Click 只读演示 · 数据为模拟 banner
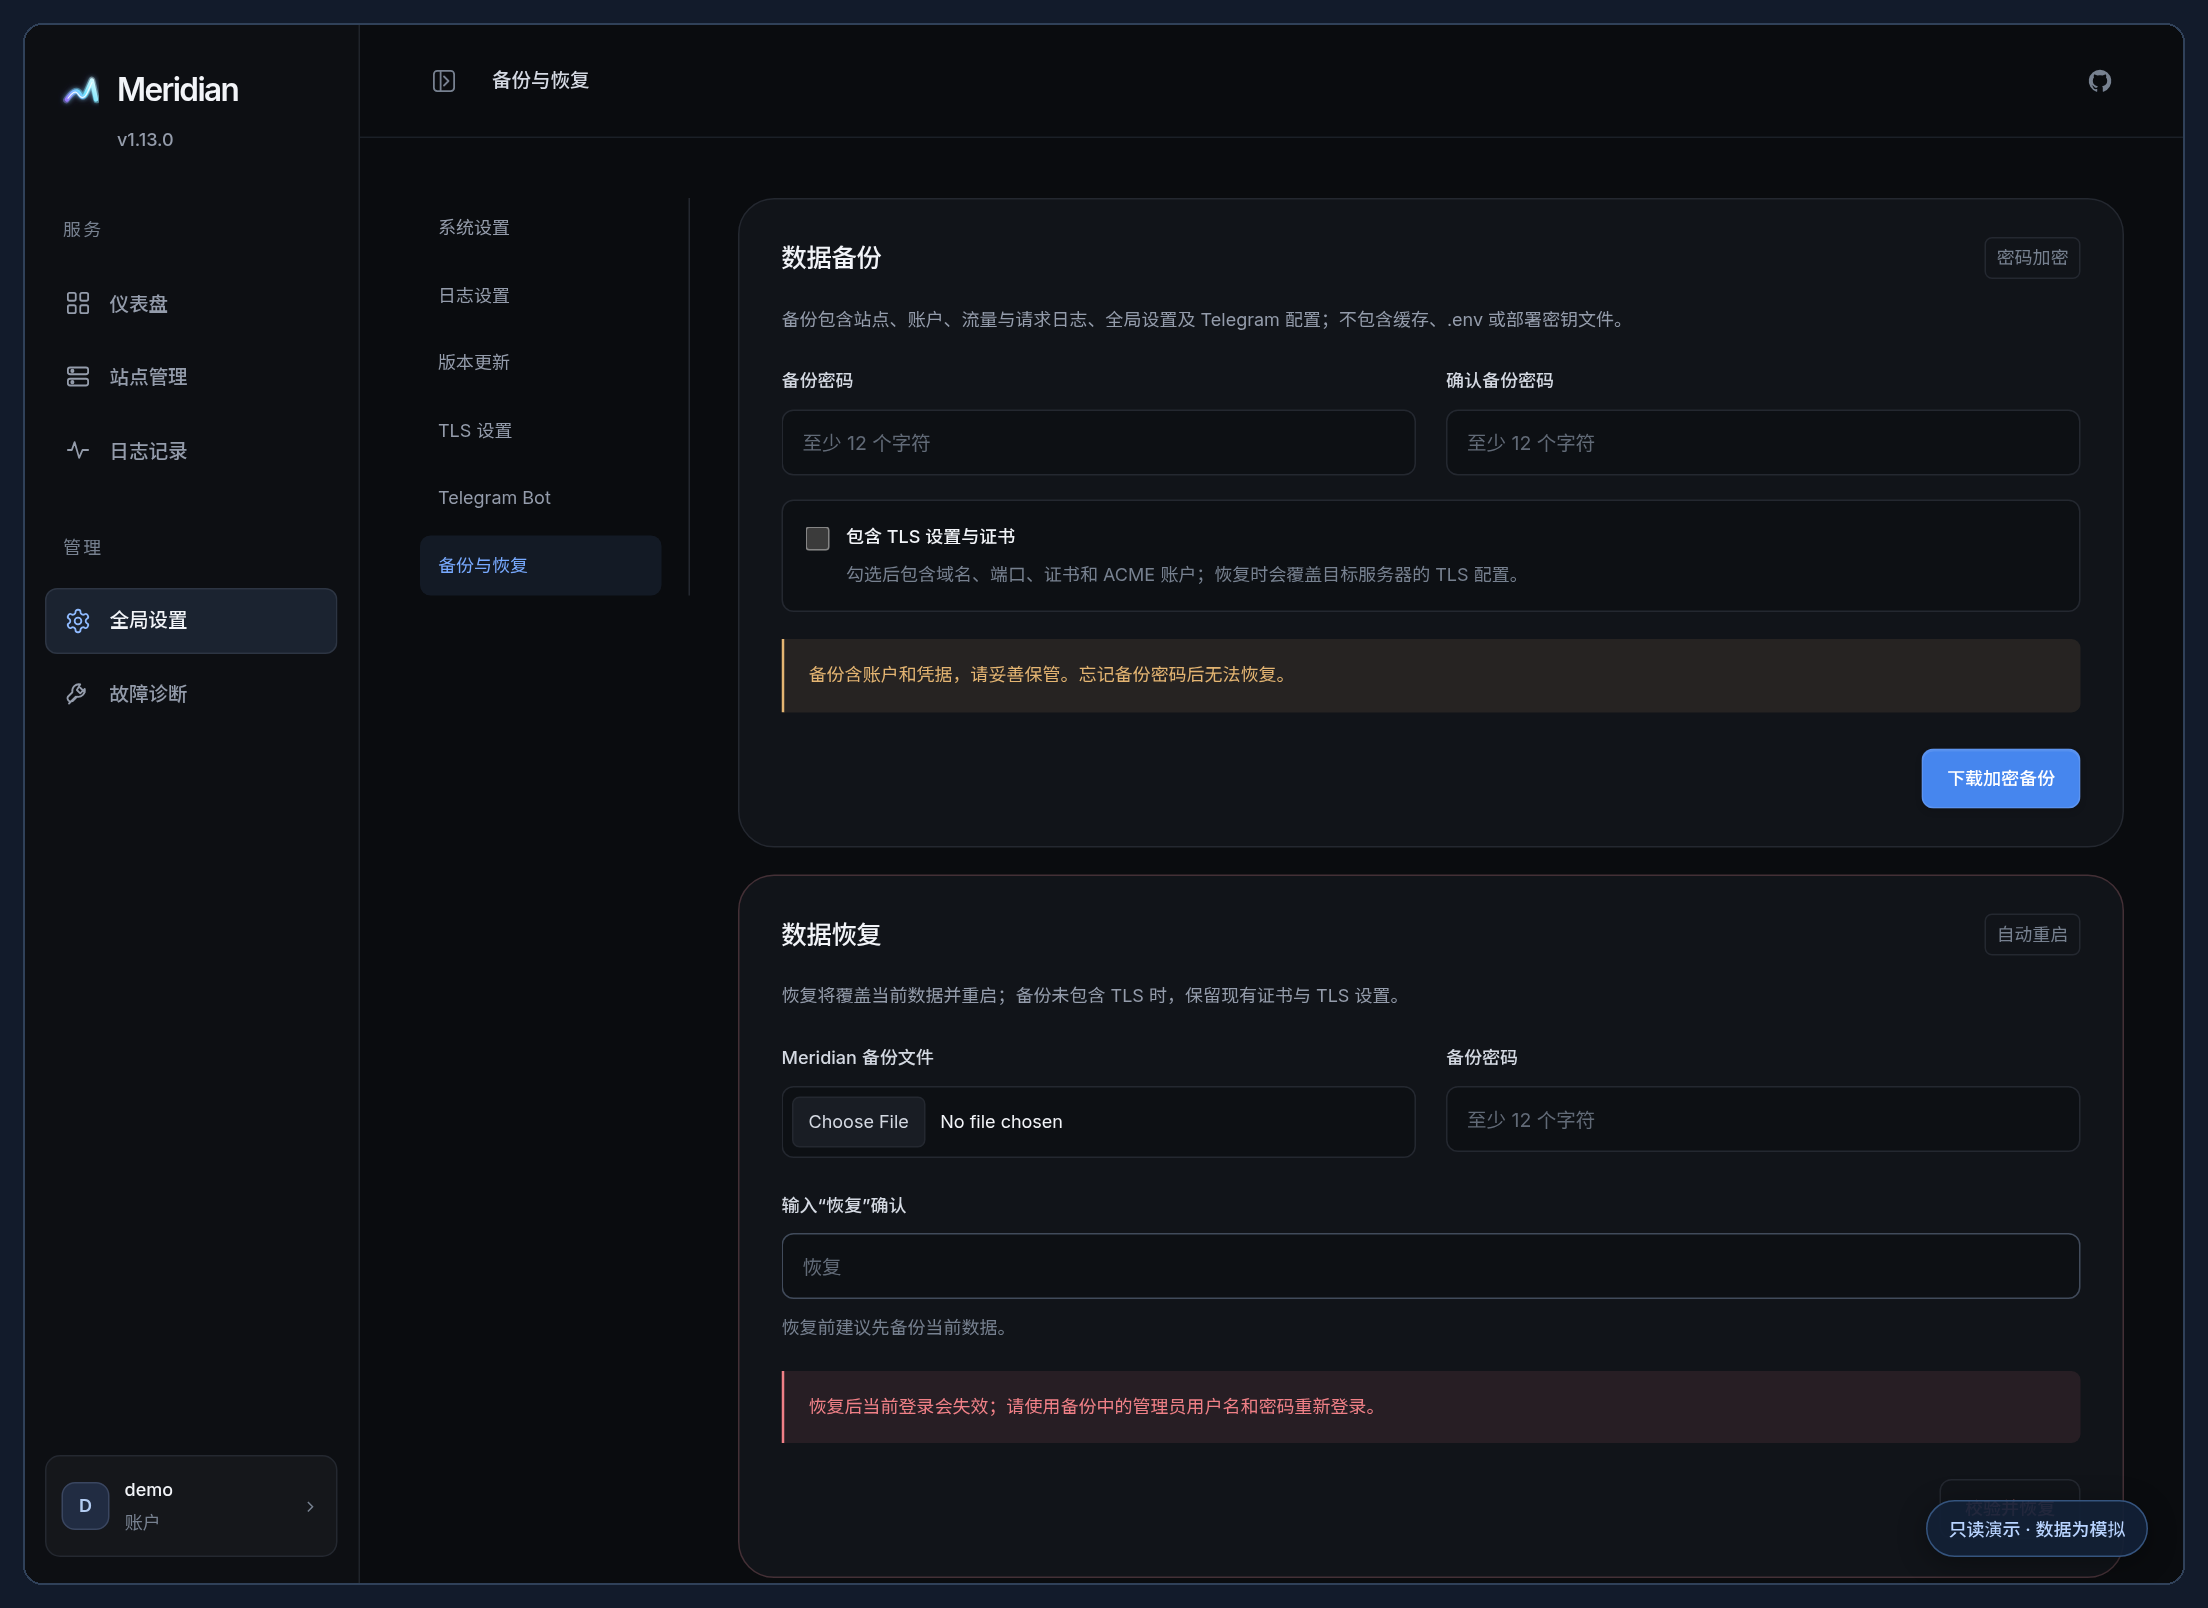Viewport: 2208px width, 1608px height. (2037, 1529)
